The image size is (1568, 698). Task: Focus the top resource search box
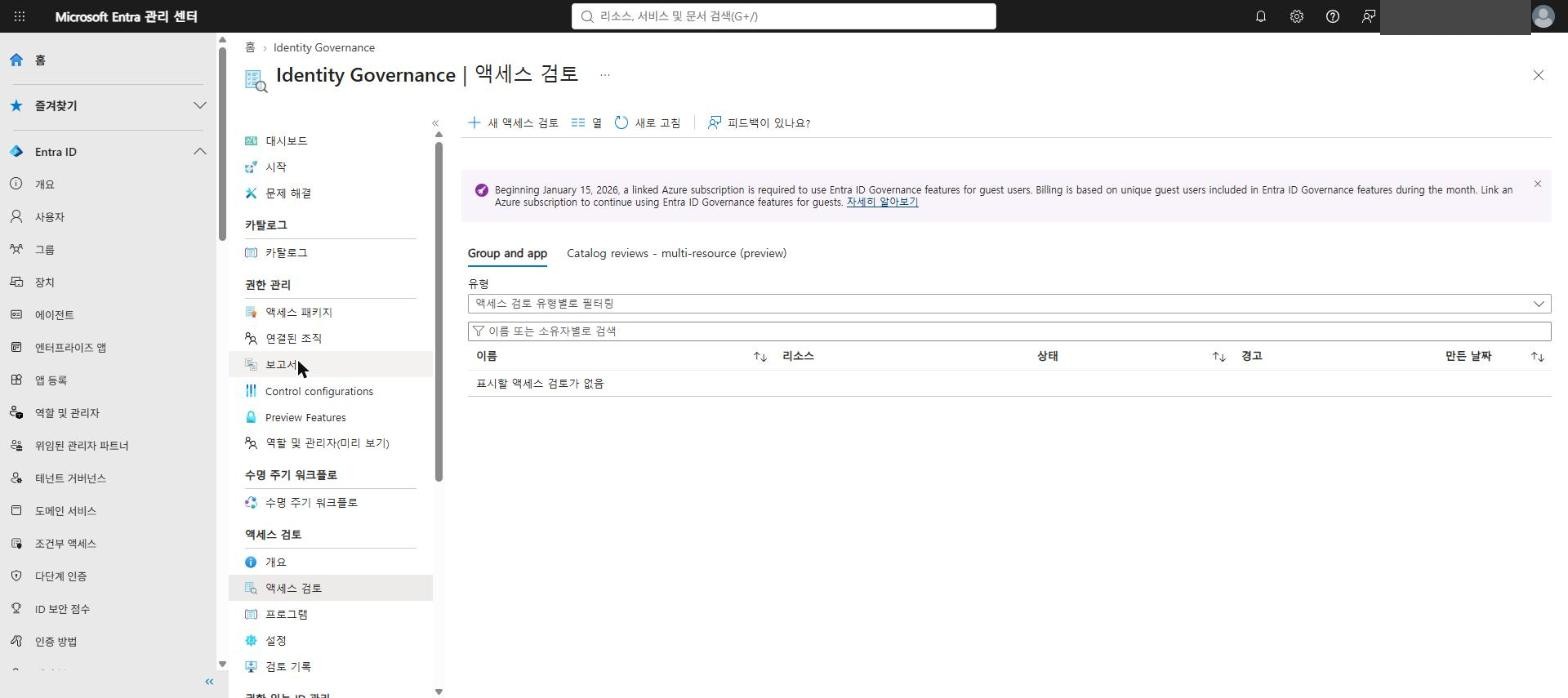(x=784, y=16)
